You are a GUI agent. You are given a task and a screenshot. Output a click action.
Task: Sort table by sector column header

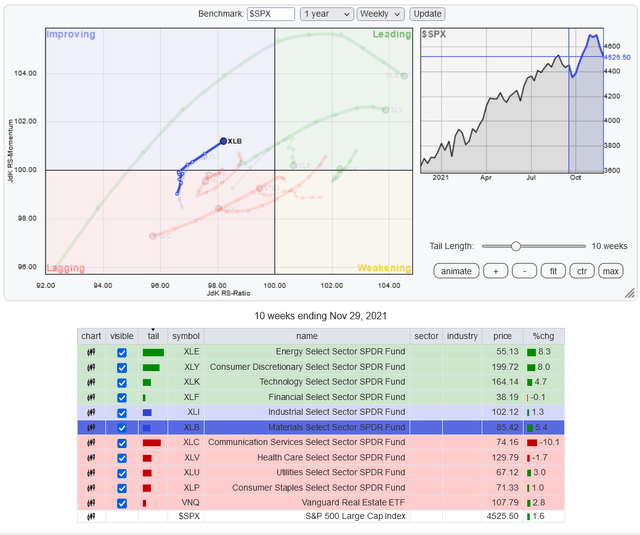click(426, 336)
